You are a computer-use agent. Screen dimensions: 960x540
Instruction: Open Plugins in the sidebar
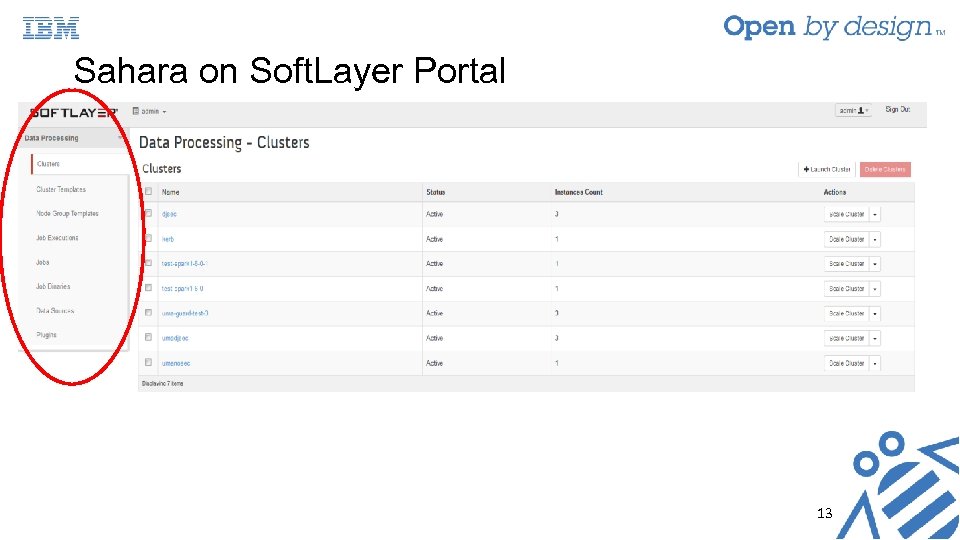[x=46, y=335]
